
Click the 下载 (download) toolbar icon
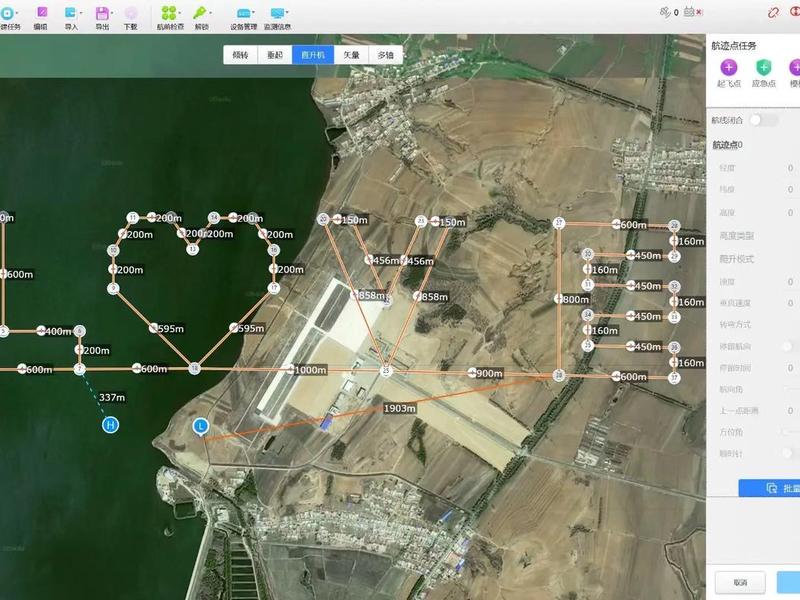tap(131, 12)
